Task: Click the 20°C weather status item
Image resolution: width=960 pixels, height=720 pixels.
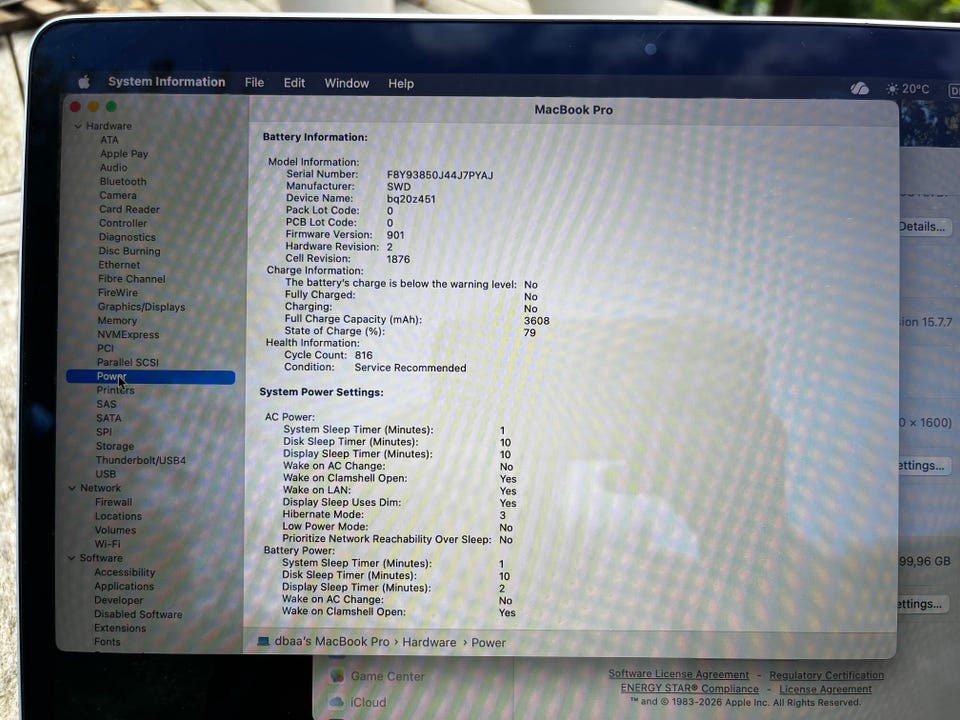Action: [908, 89]
